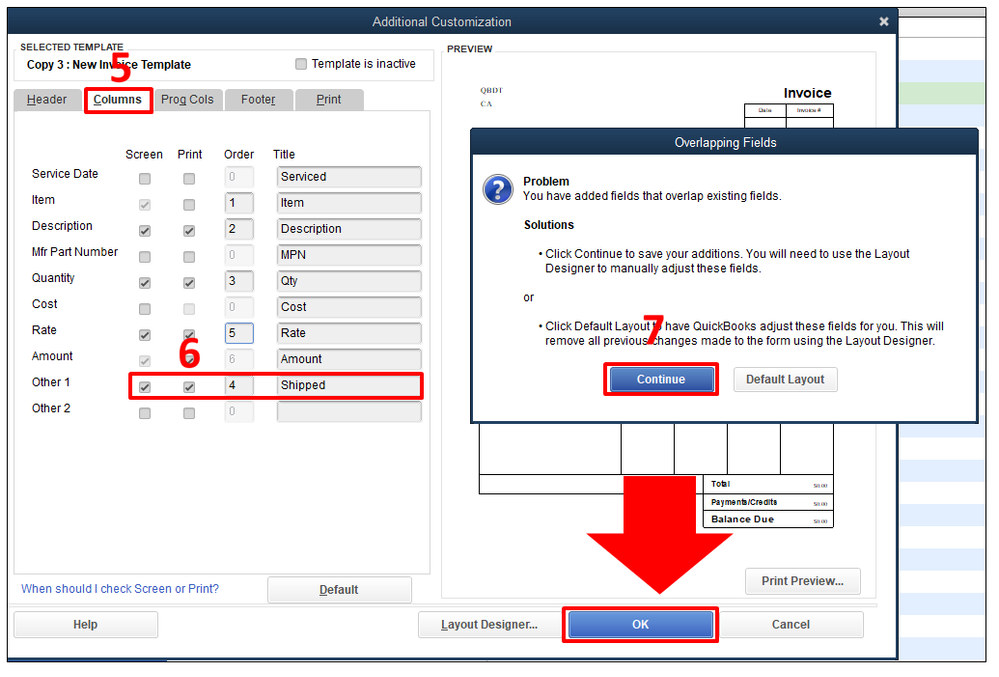This screenshot has height=677, width=999.
Task: Select the Prog Cols tab
Action: pyautogui.click(x=187, y=99)
